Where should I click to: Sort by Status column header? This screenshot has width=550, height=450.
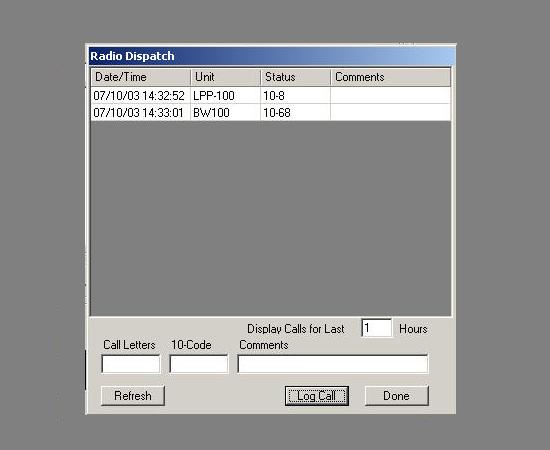296,77
